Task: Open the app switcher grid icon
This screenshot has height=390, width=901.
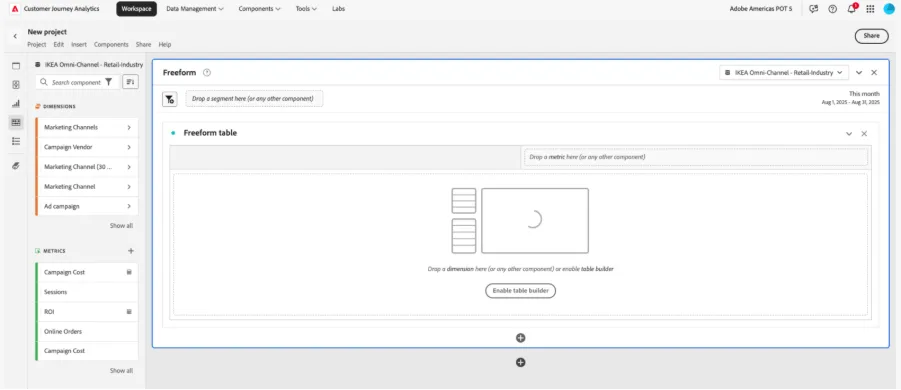Action: [x=871, y=9]
